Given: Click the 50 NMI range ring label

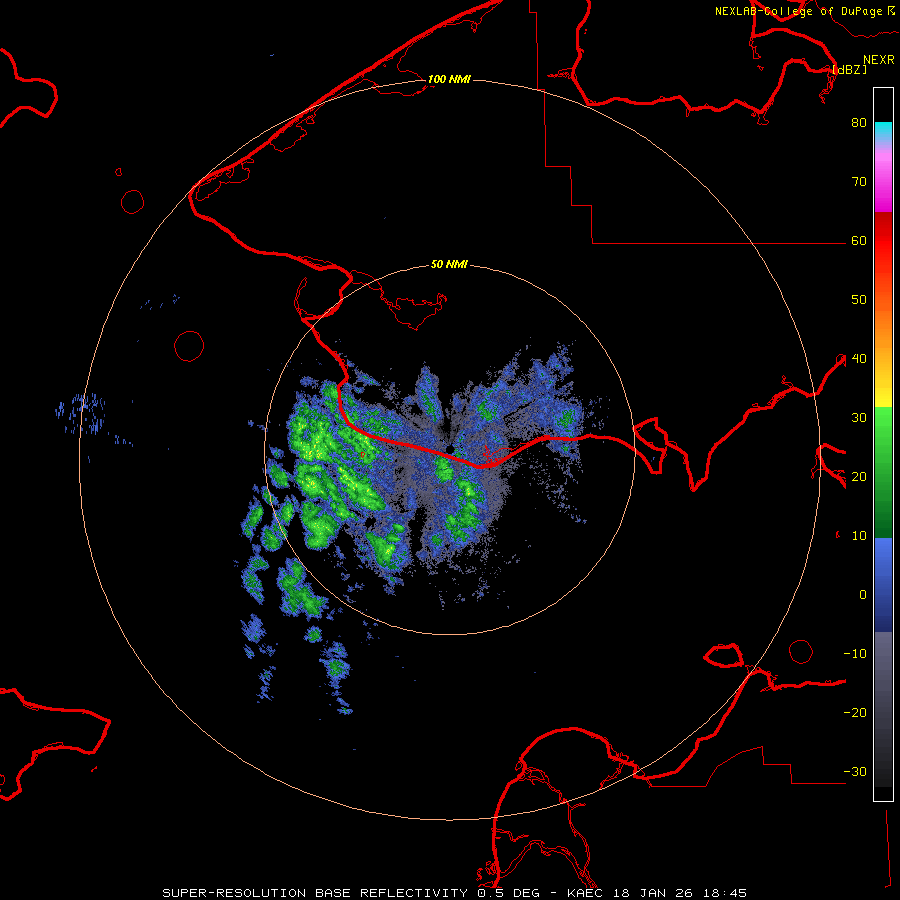Looking at the screenshot, I should [449, 264].
